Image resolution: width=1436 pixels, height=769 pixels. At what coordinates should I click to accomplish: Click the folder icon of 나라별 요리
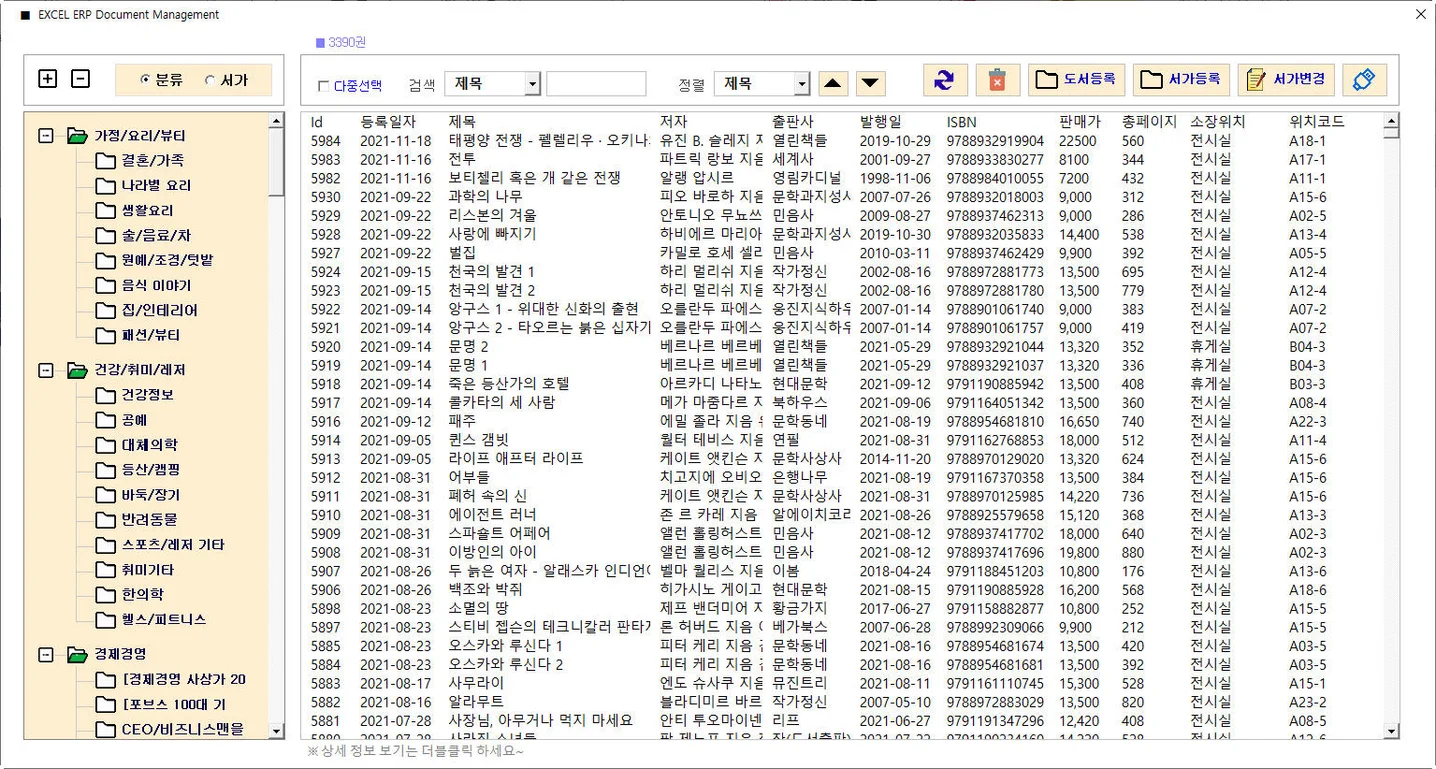(x=106, y=185)
